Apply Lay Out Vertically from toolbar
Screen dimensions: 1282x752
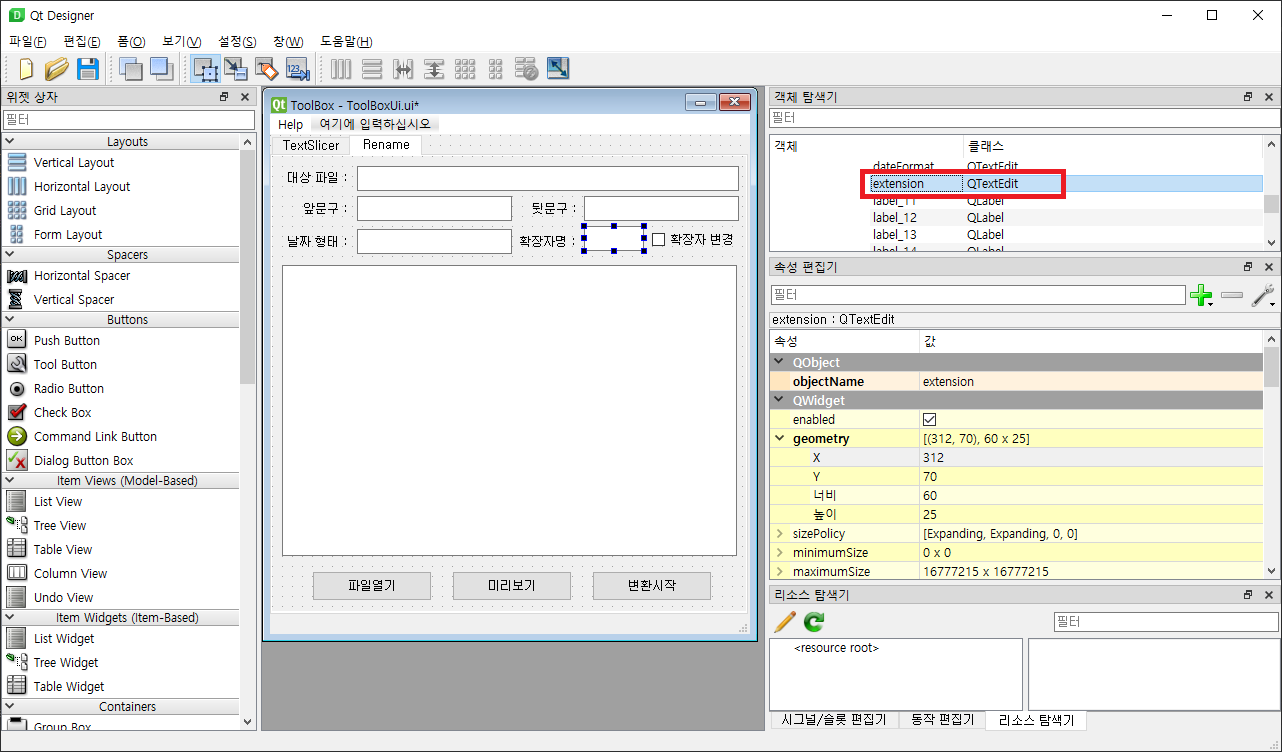tap(371, 68)
